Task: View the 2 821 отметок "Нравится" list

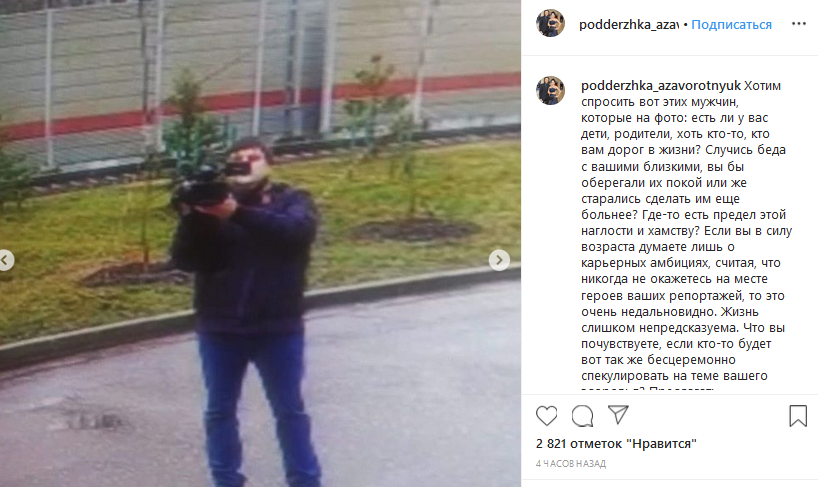Action: click(616, 444)
